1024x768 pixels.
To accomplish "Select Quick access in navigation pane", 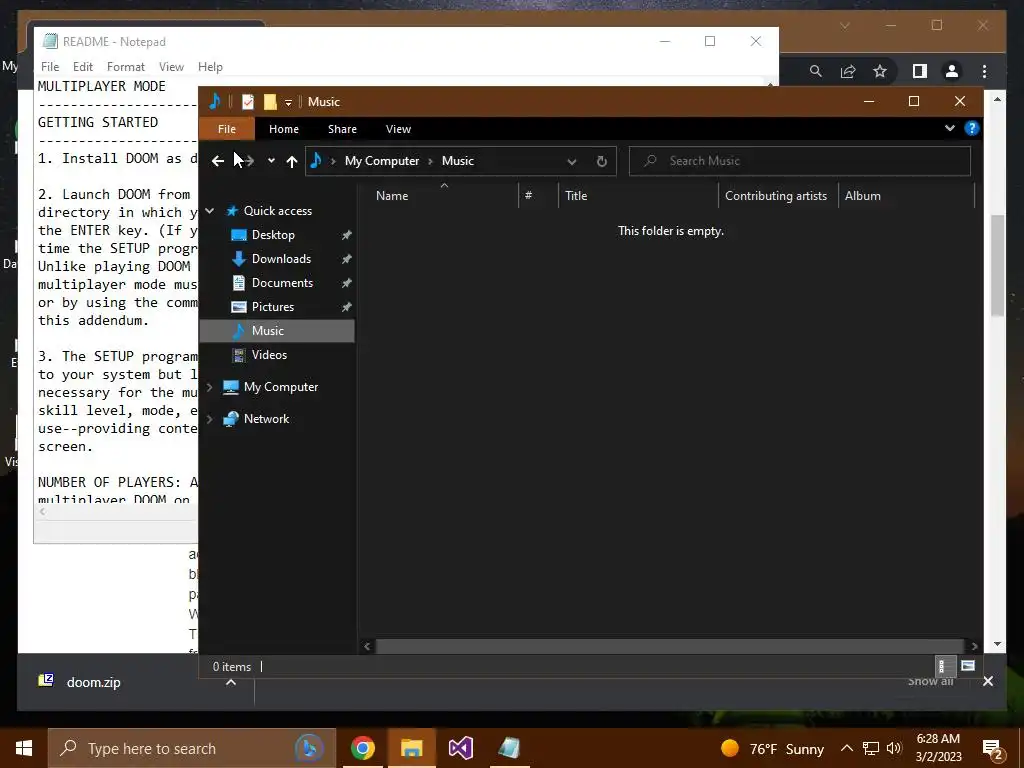I will pyautogui.click(x=278, y=211).
